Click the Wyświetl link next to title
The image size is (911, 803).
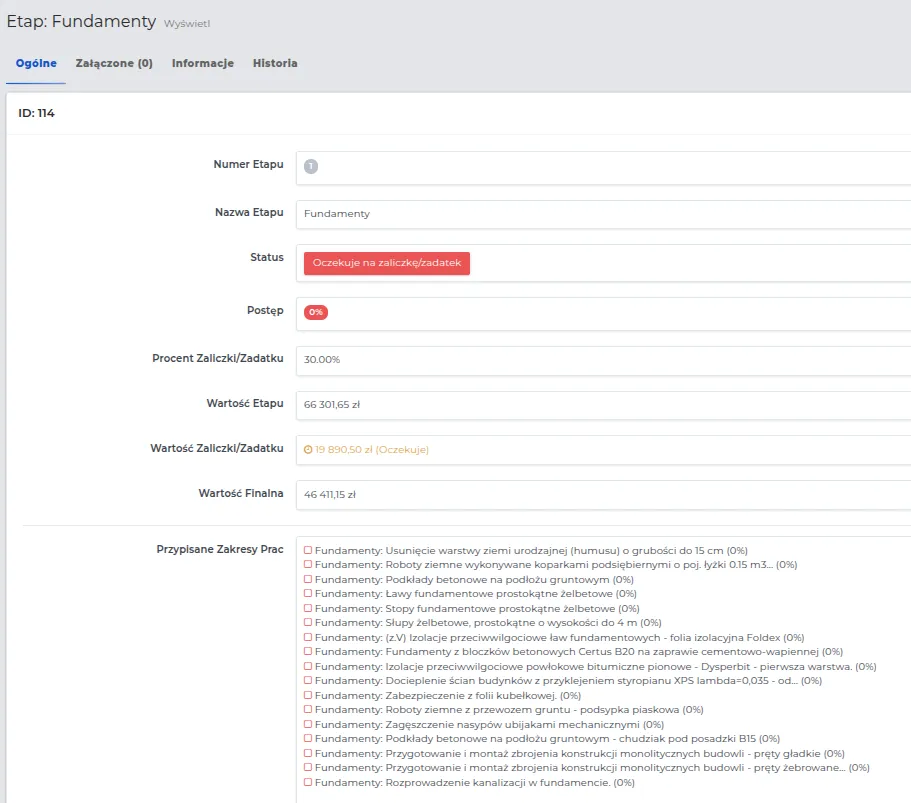[187, 22]
